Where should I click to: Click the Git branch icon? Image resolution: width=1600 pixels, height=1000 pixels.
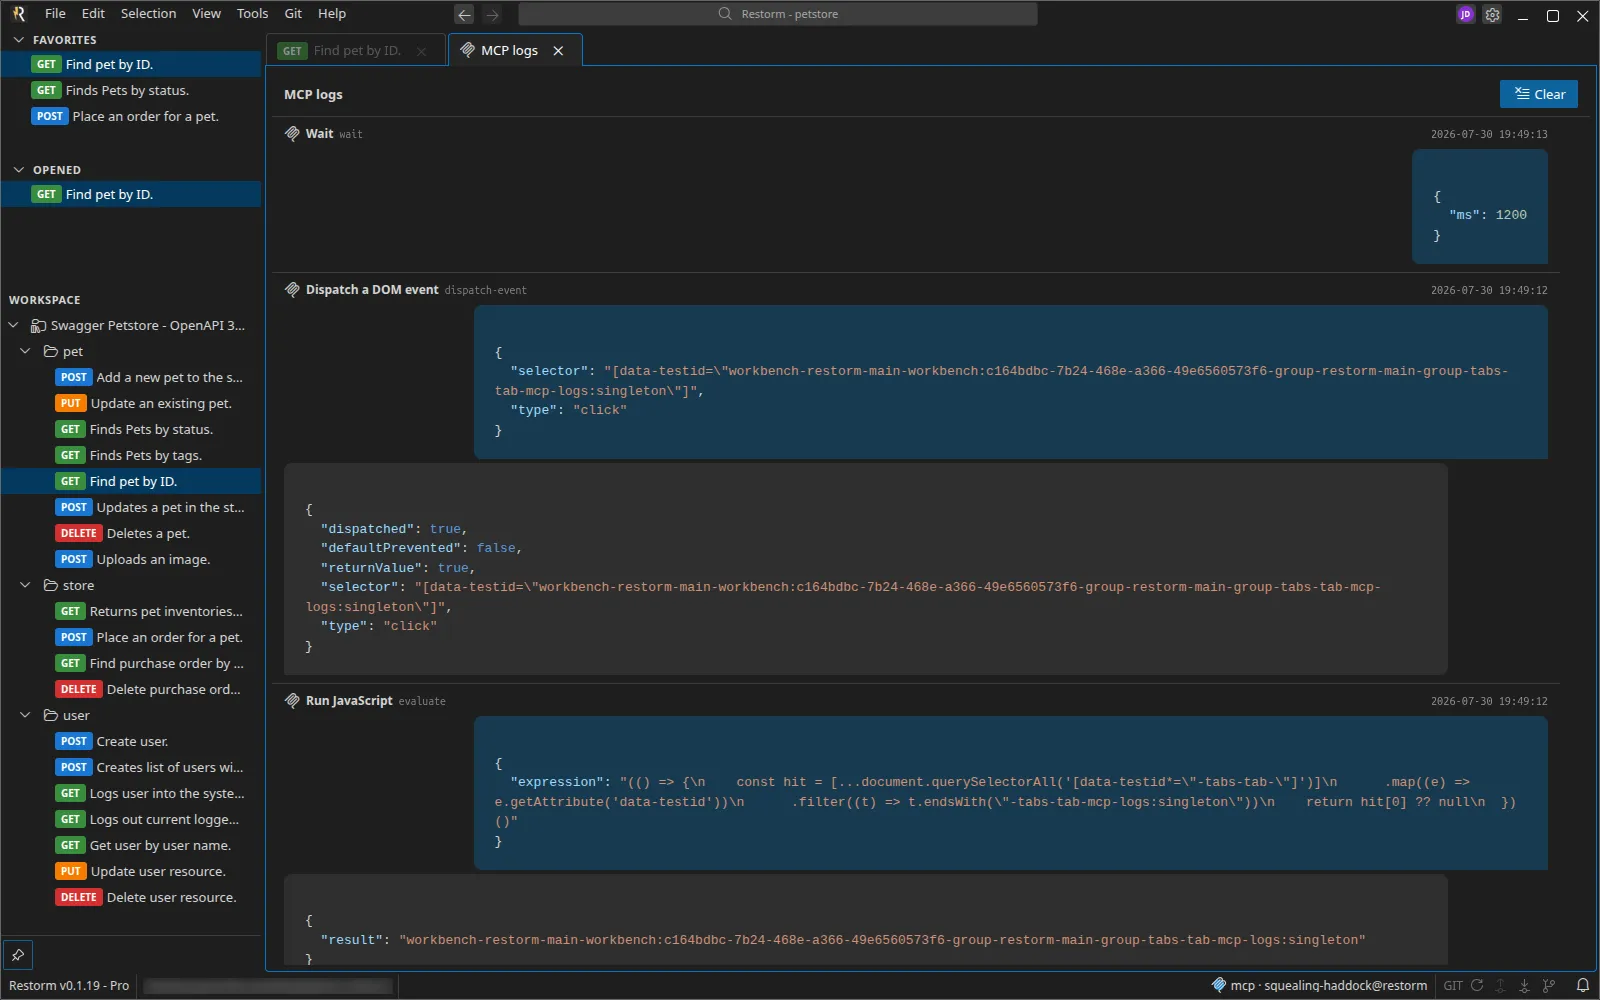pos(1549,985)
